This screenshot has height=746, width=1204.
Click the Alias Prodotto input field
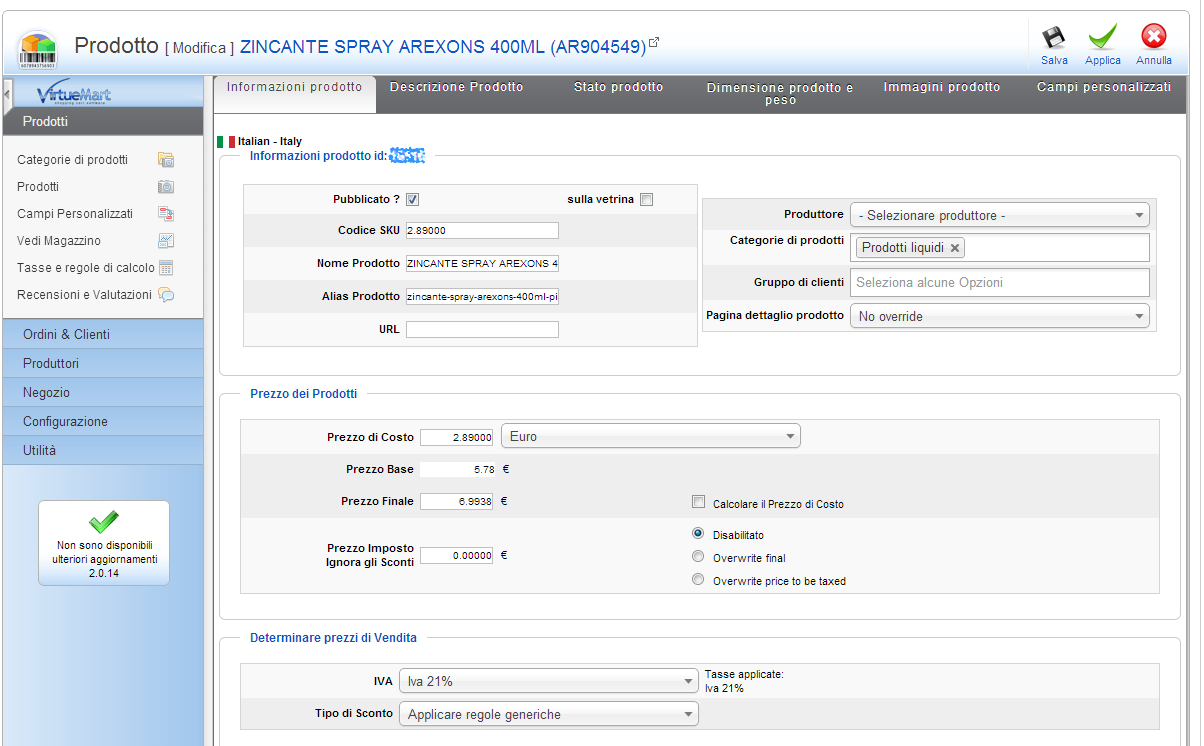[x=482, y=296]
